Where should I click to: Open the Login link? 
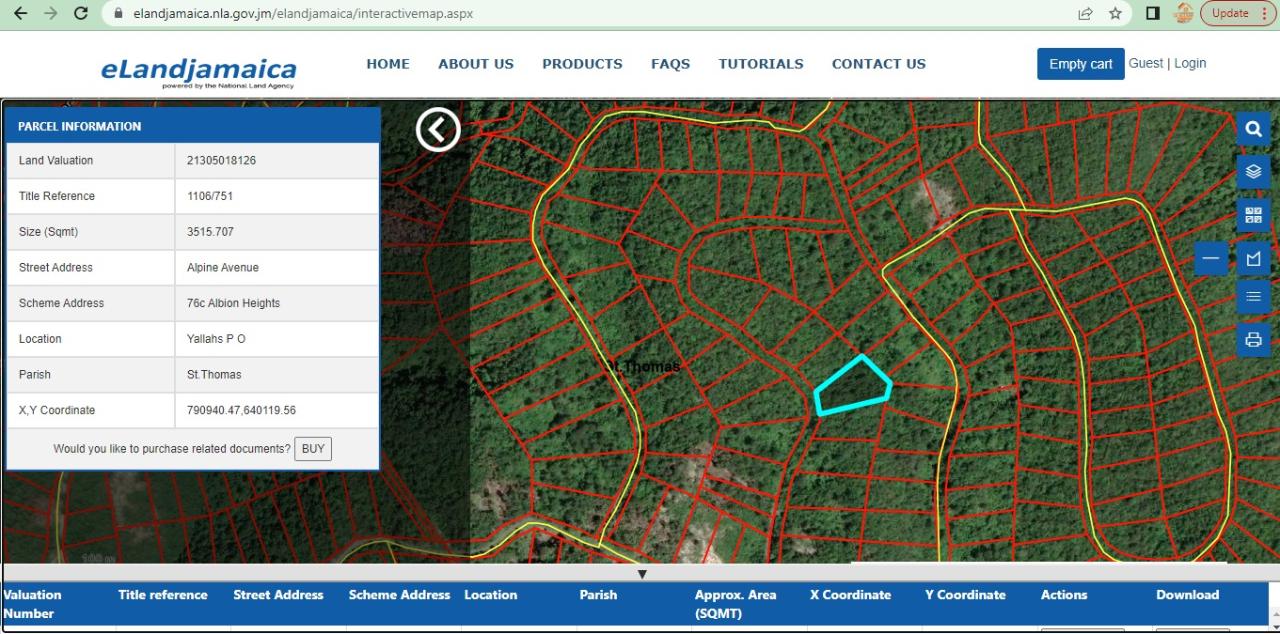click(x=1190, y=62)
